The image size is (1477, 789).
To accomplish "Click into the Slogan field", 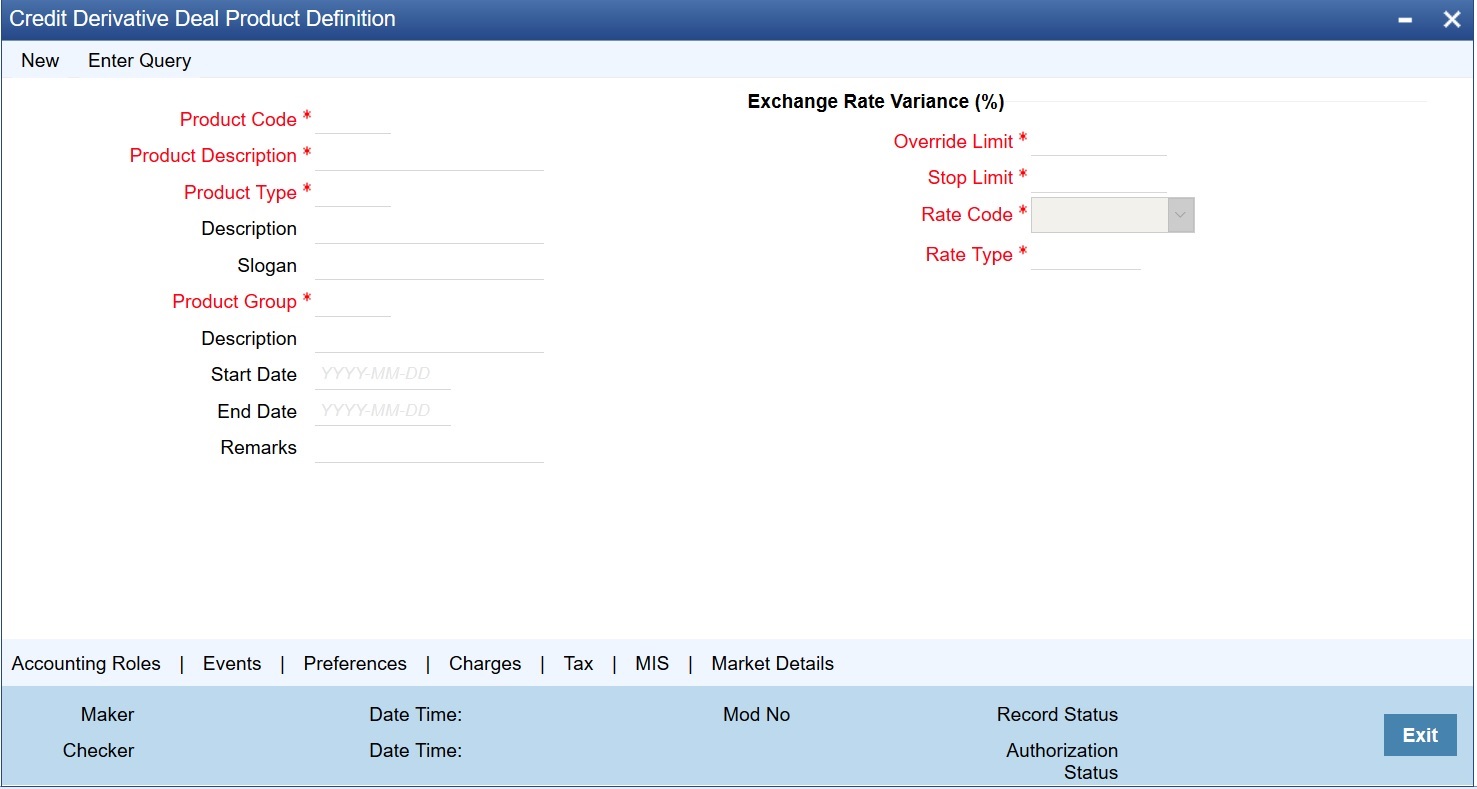I will [x=429, y=265].
